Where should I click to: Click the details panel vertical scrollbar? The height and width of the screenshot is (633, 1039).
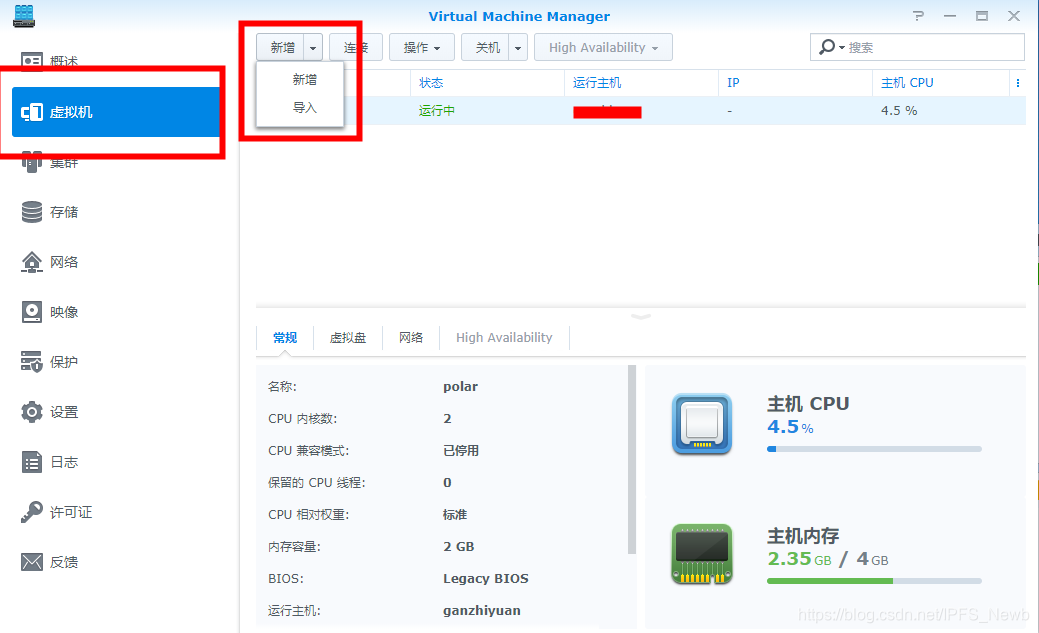631,459
